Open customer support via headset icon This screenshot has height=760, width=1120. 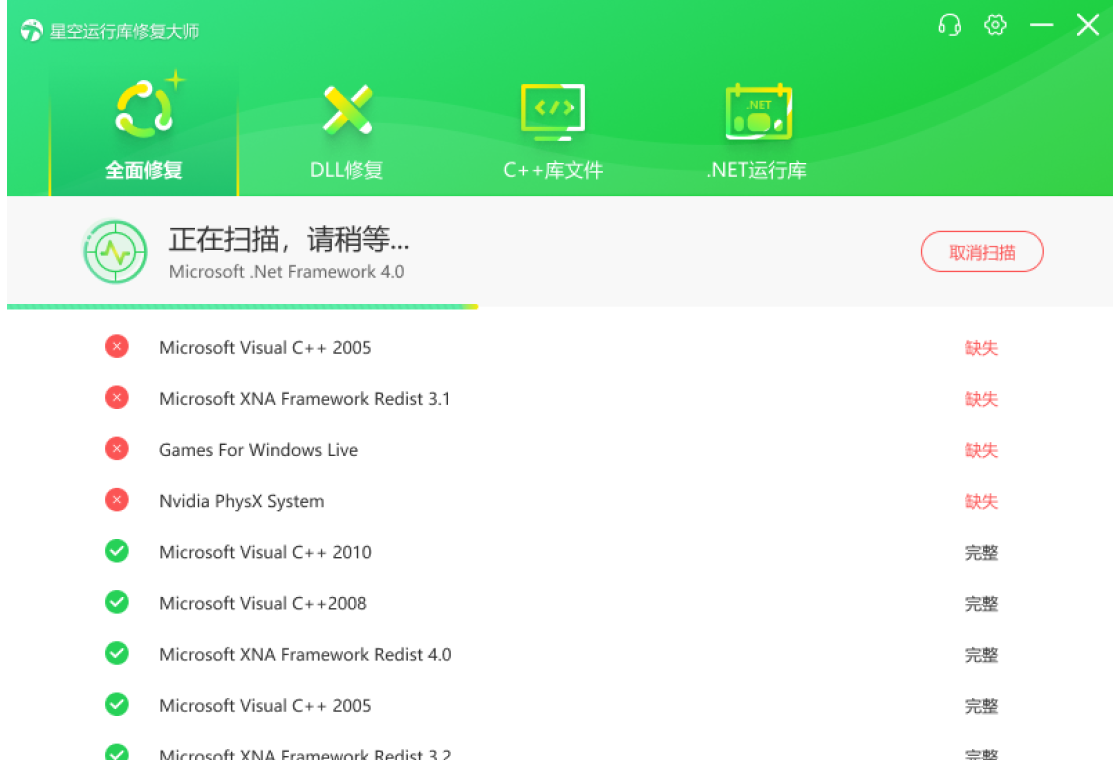[949, 26]
